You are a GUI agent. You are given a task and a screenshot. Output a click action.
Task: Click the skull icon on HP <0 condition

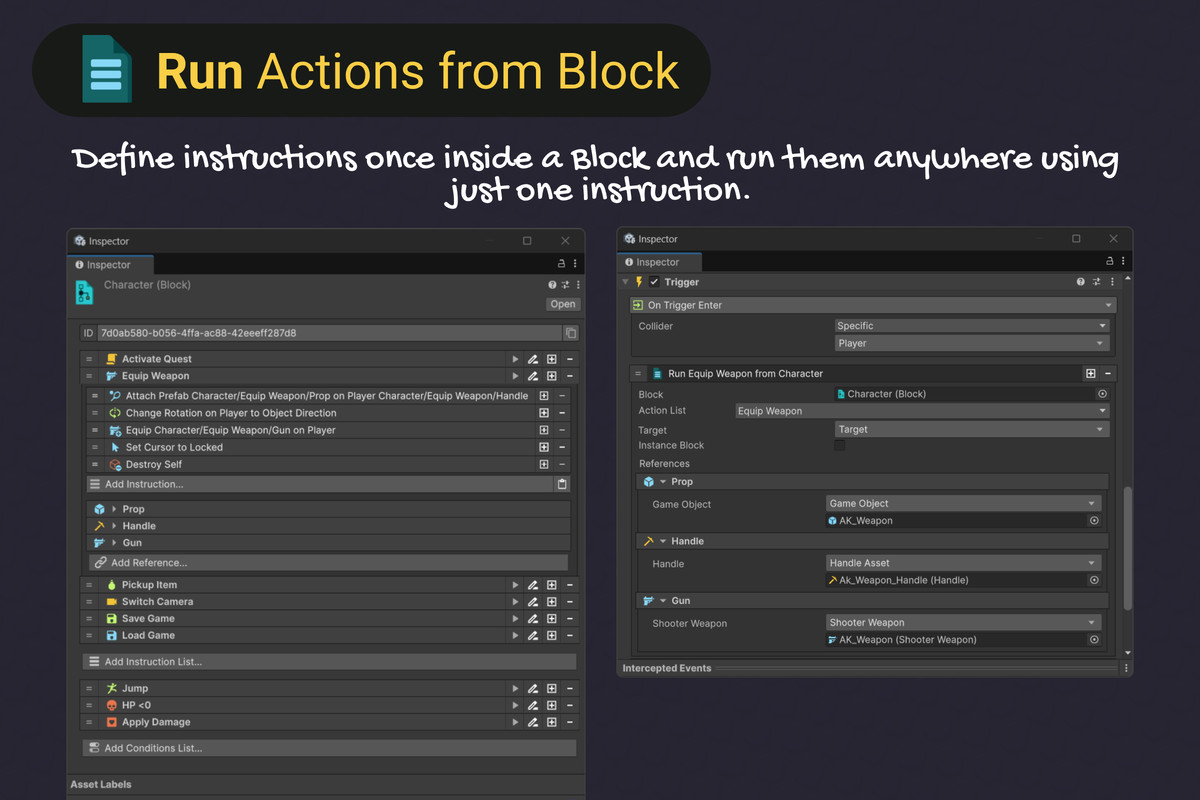point(111,704)
